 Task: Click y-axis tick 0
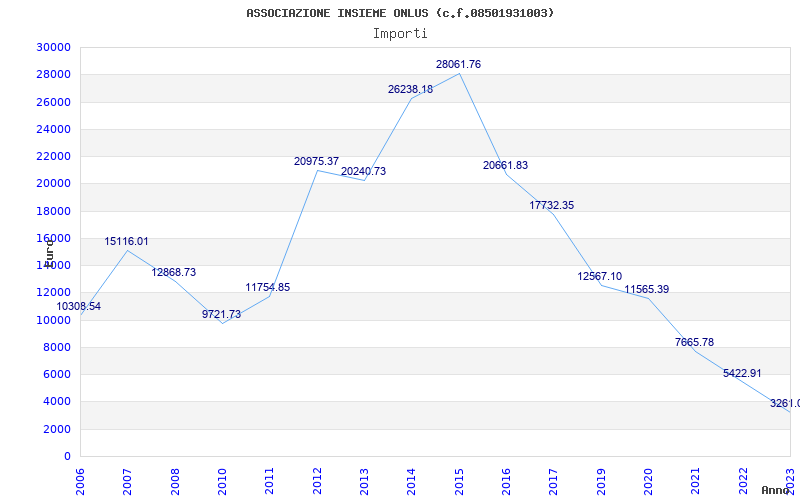(x=67, y=456)
